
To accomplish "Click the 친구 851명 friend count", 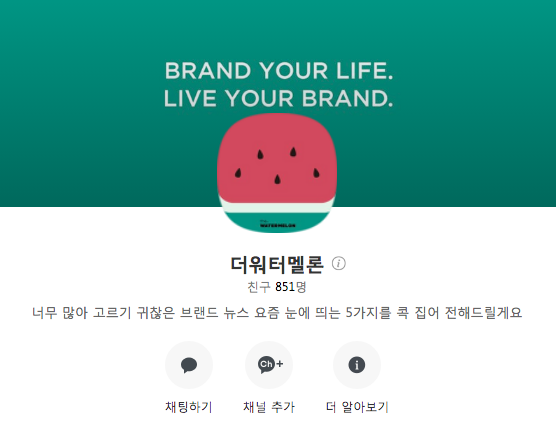I will pos(277,287).
